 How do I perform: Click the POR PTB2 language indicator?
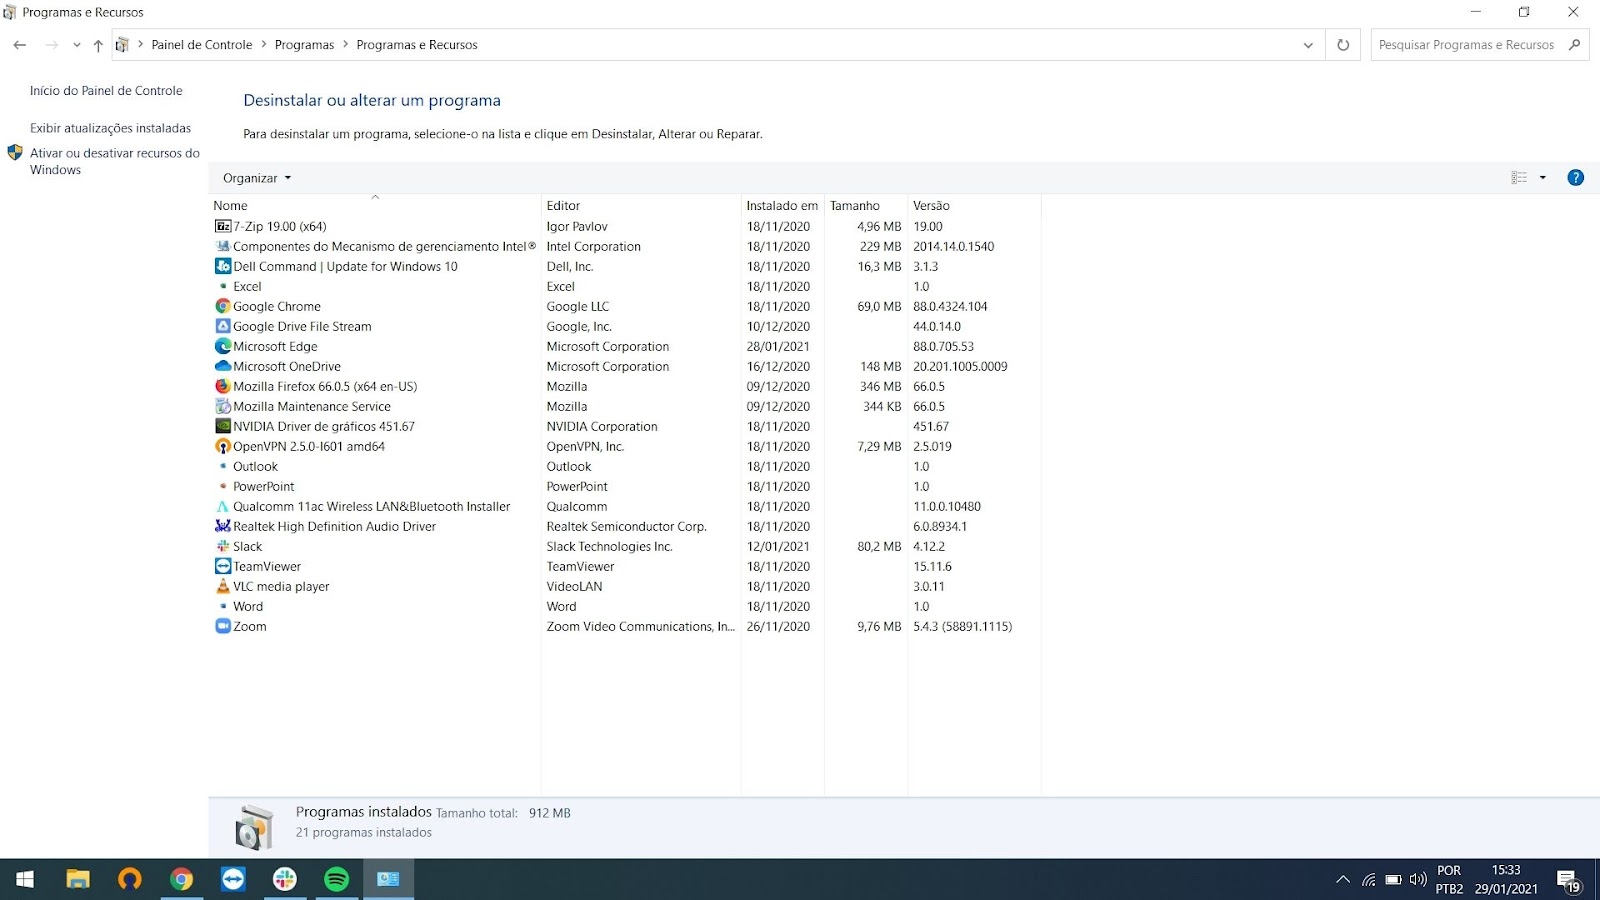click(x=1449, y=879)
